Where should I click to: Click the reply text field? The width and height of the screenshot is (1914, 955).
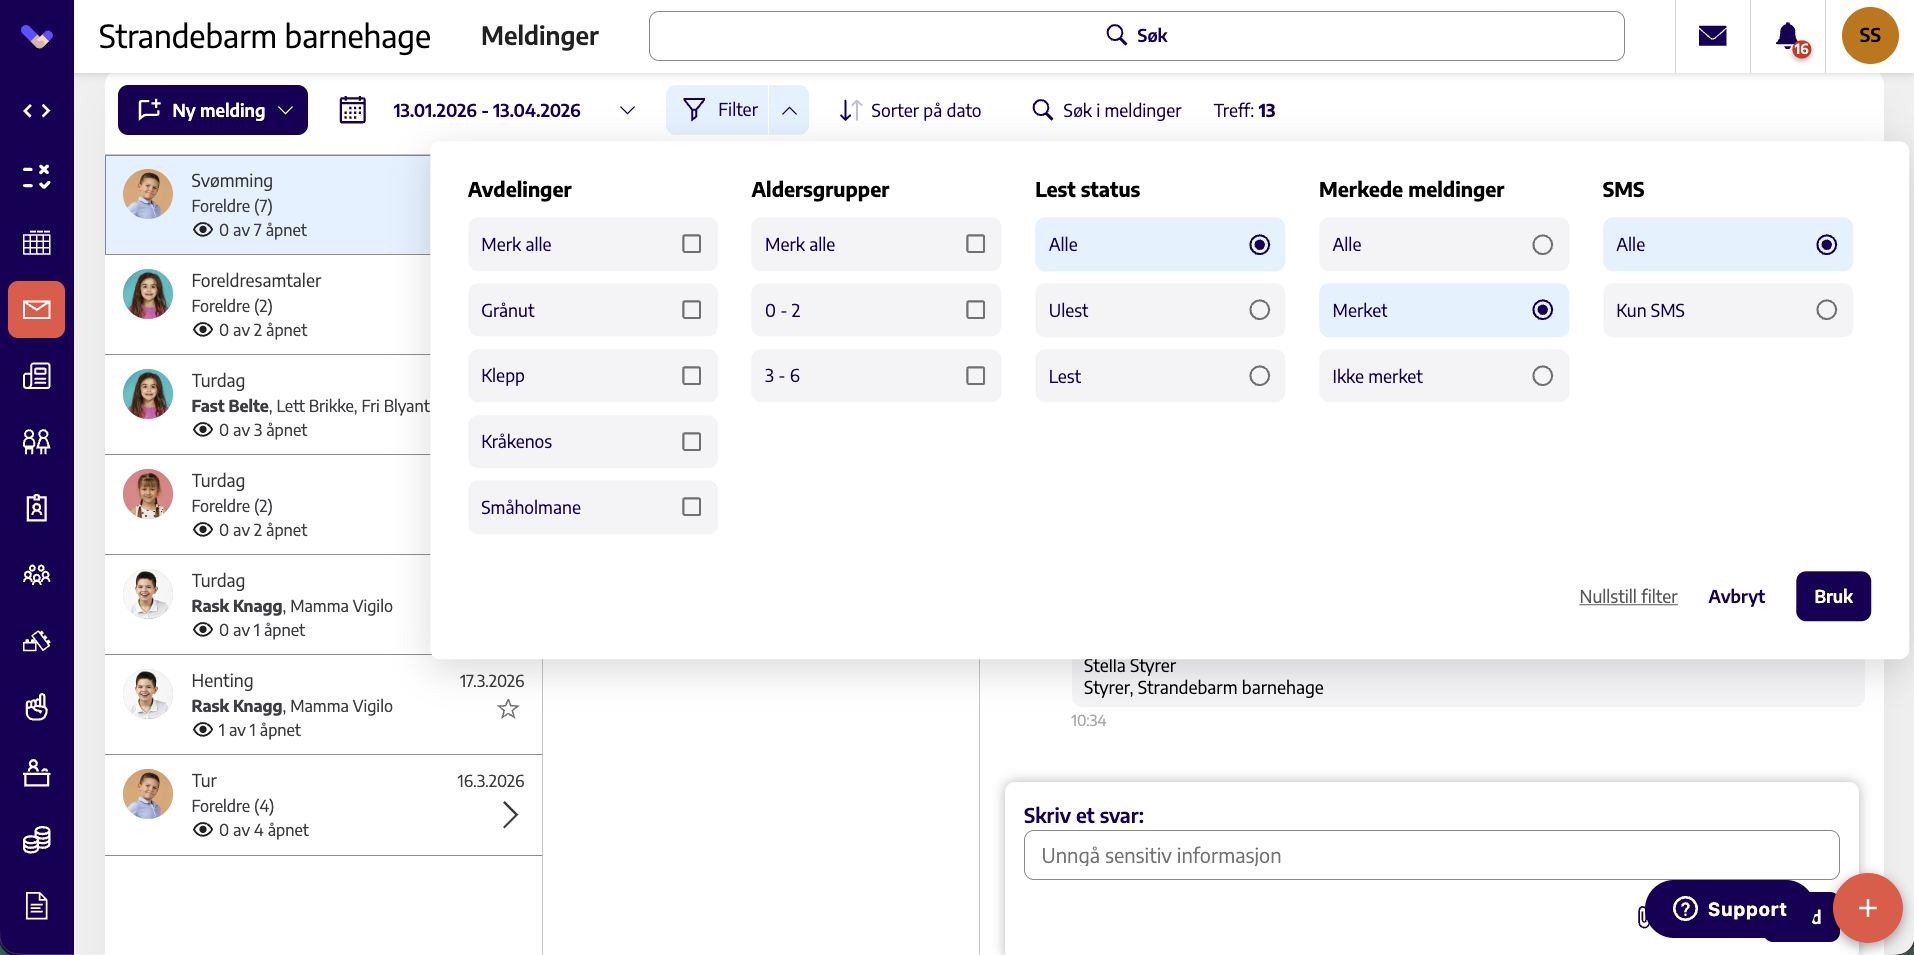(x=1431, y=855)
